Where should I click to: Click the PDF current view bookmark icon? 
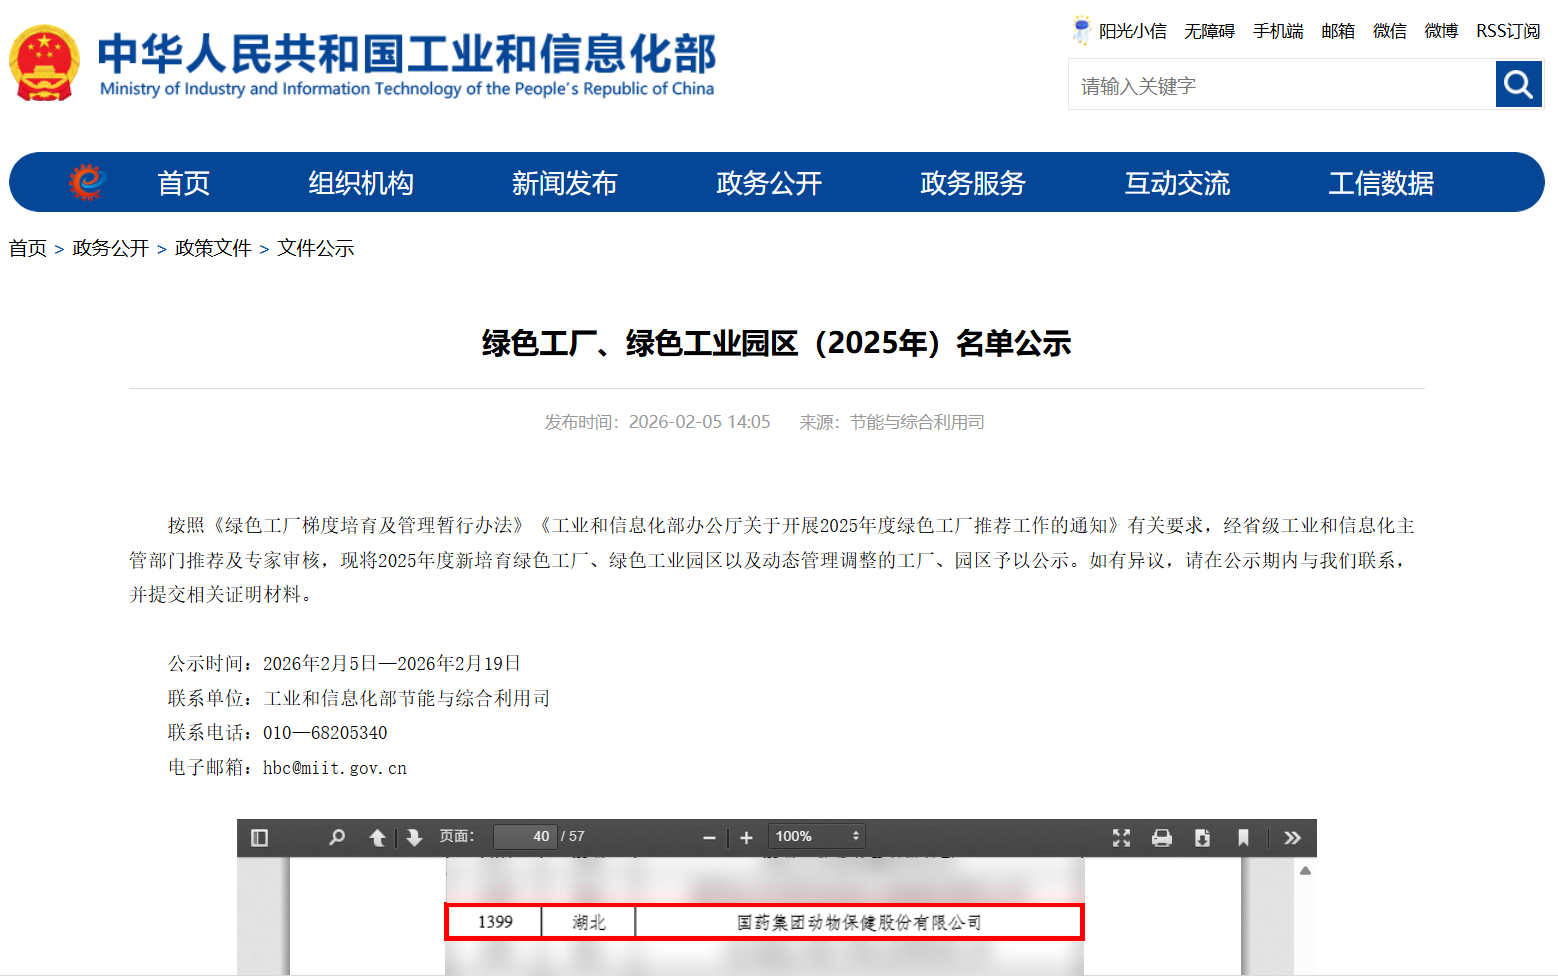tap(1243, 838)
